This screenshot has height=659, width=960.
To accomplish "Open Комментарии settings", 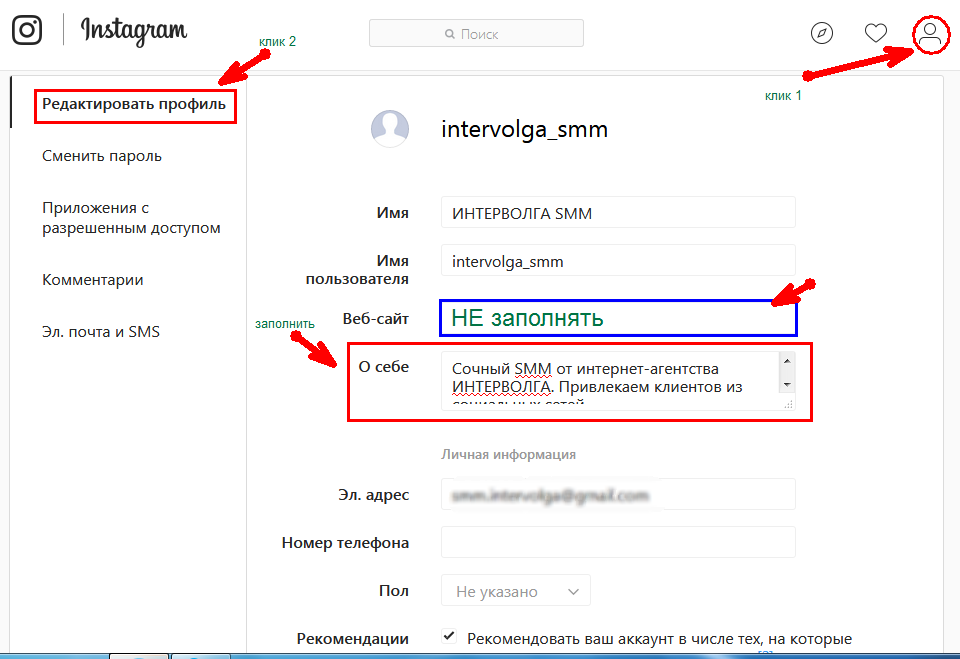I will 92,280.
